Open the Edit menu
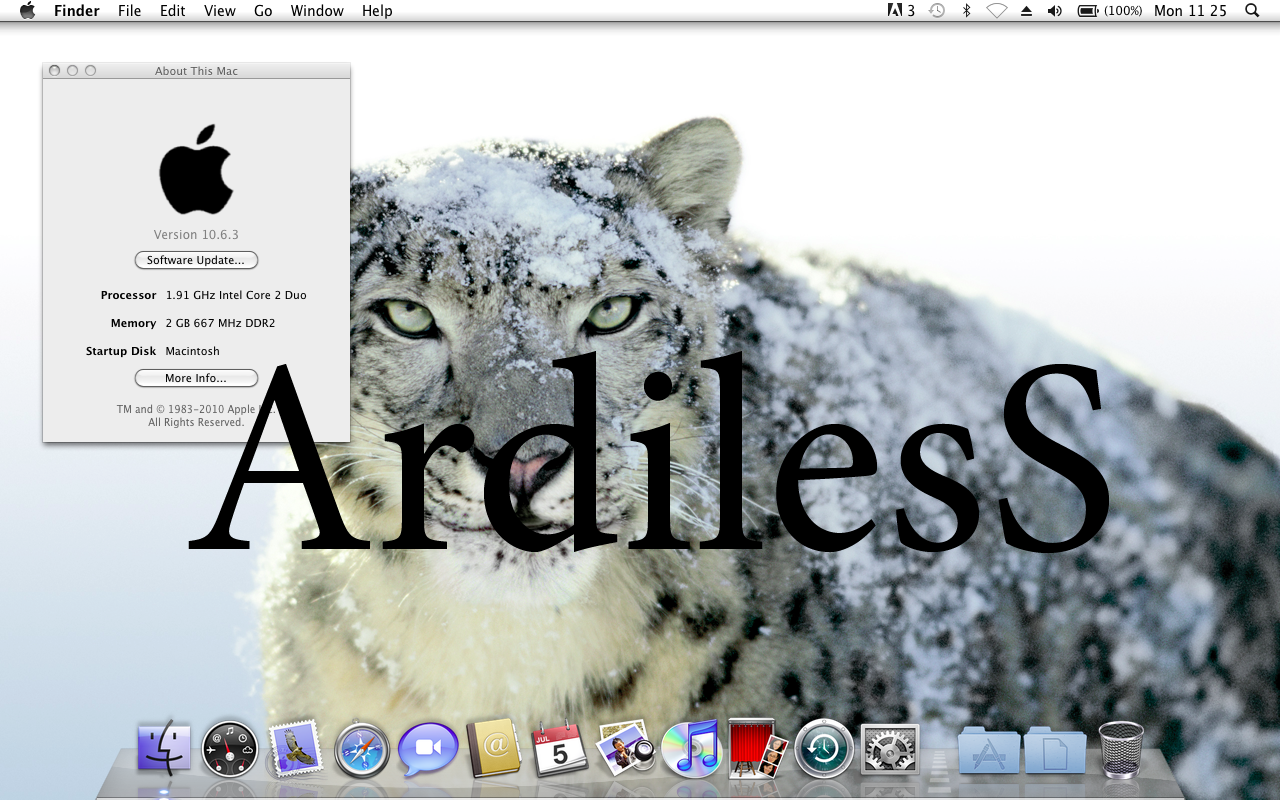Screen dimensions: 1280x800 pos(173,11)
